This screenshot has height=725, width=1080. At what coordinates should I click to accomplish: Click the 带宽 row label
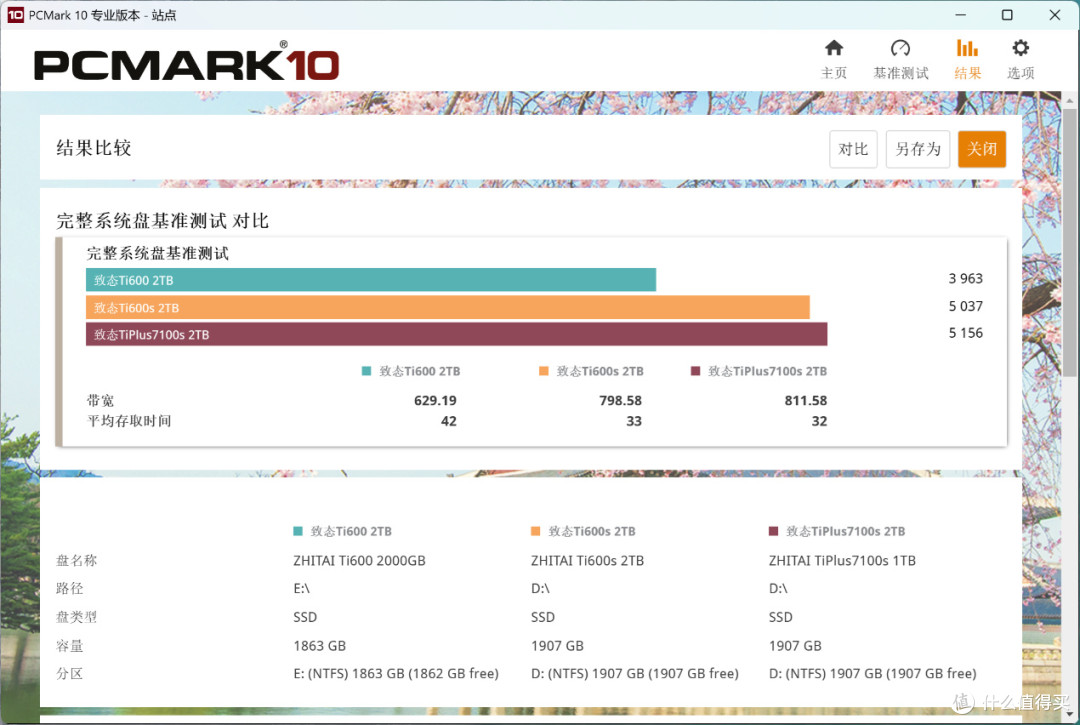point(101,401)
